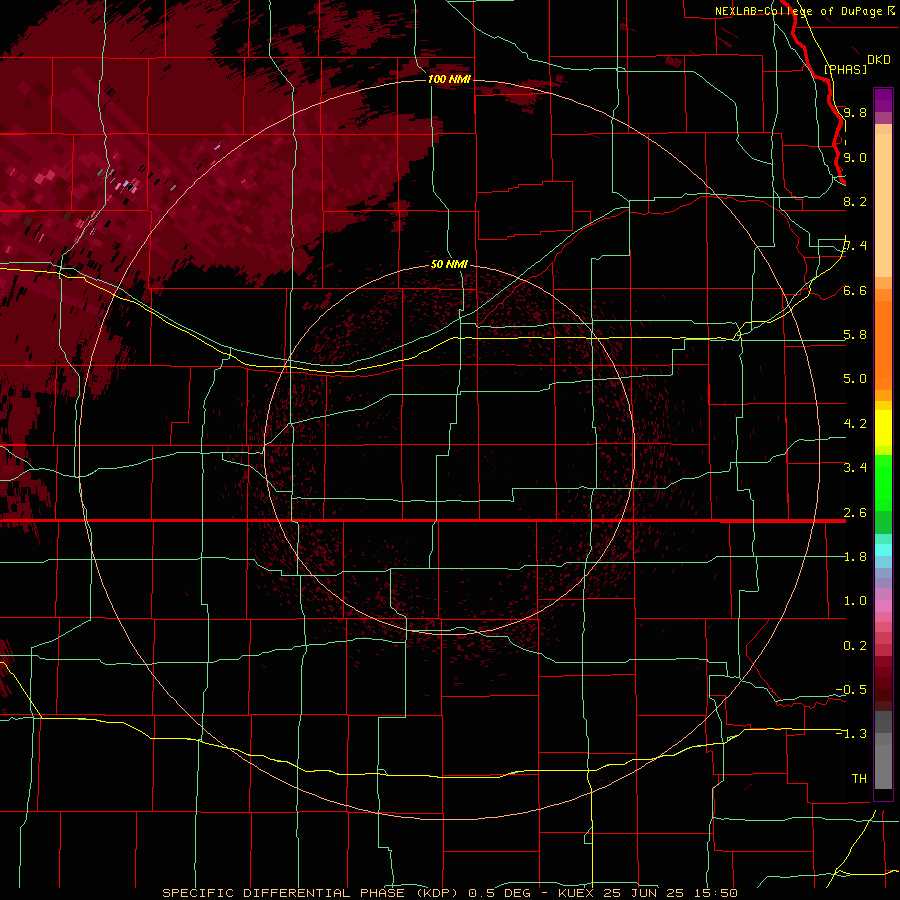Pick the gray segment at color bar bottom
The width and height of the screenshot is (900, 900).
pos(883,761)
